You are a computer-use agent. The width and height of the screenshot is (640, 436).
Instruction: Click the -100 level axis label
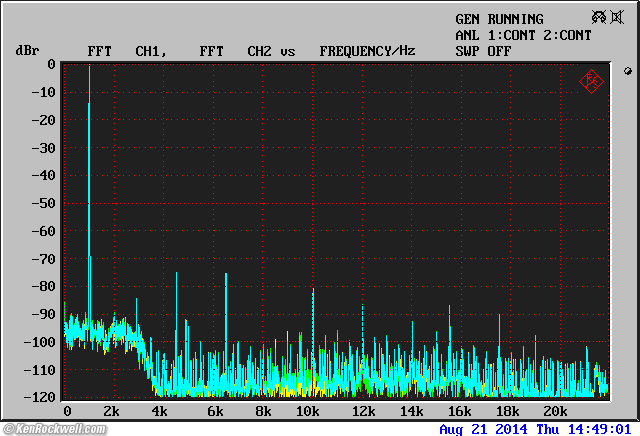point(40,342)
